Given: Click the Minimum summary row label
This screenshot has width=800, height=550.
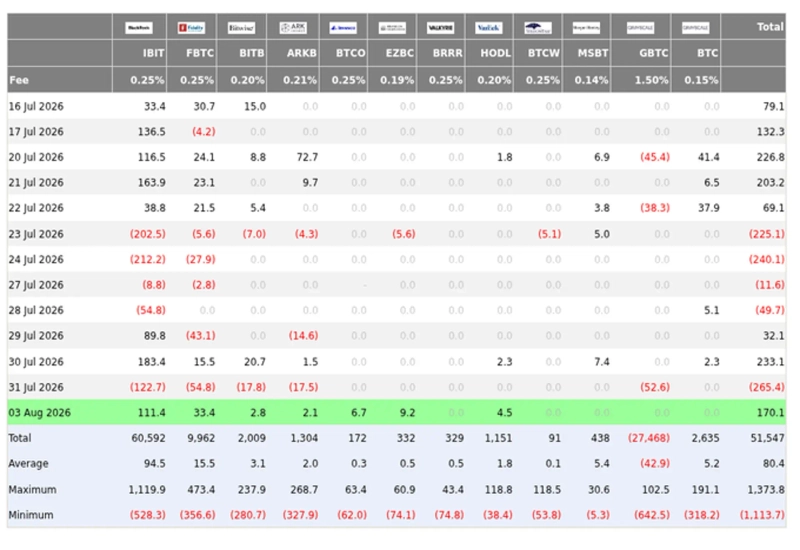Looking at the screenshot, I should (x=31, y=515).
